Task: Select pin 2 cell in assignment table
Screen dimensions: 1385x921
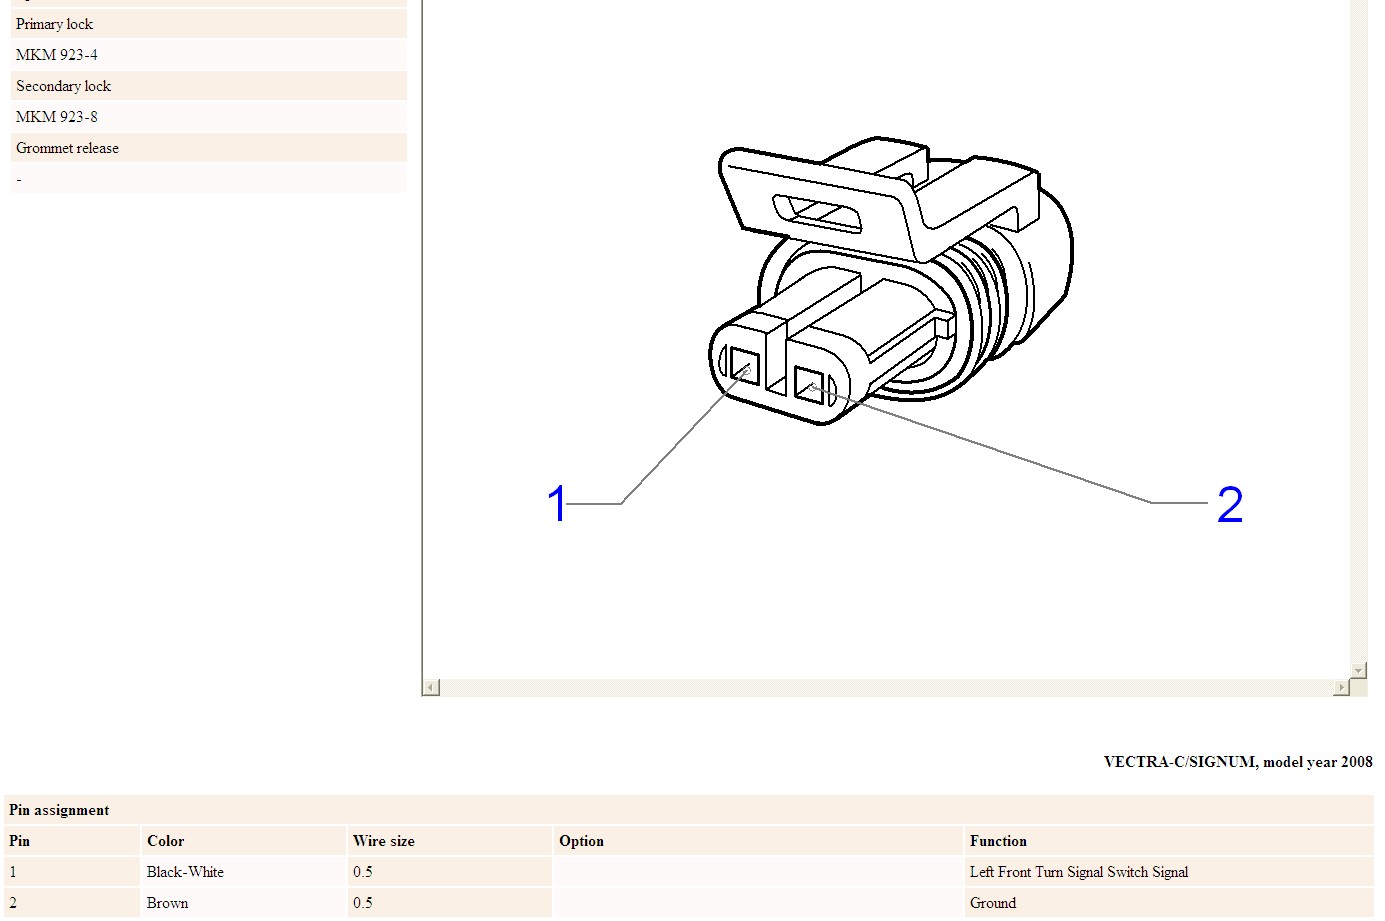Action: 73,903
